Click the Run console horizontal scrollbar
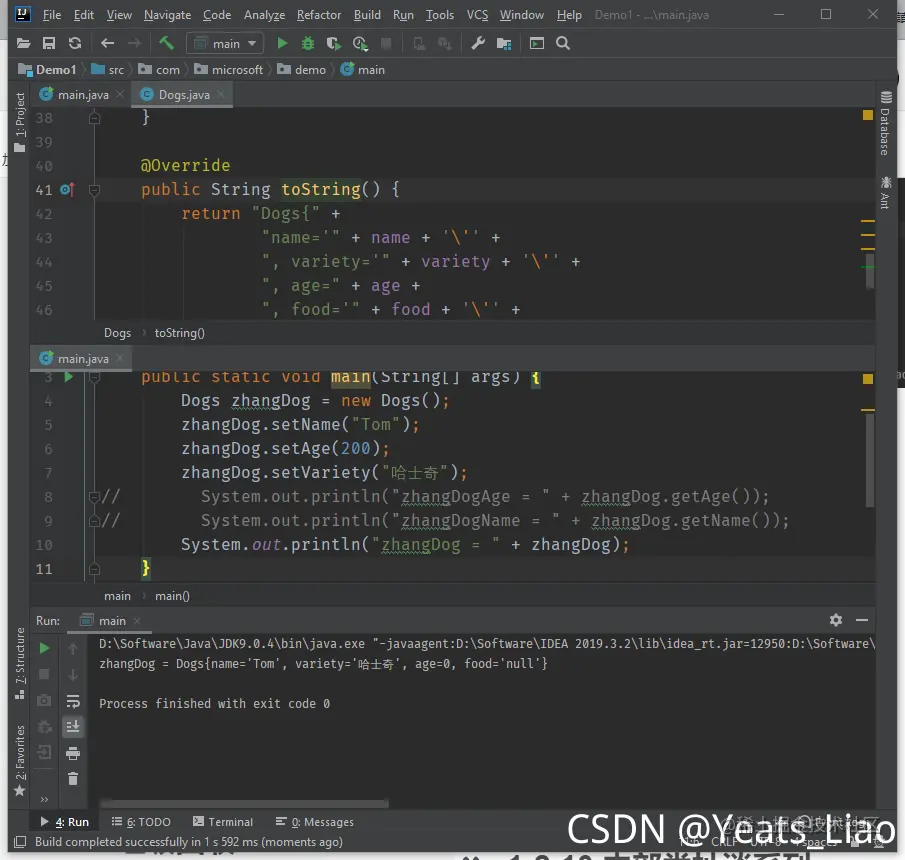The width and height of the screenshot is (905, 860). [x=244, y=803]
